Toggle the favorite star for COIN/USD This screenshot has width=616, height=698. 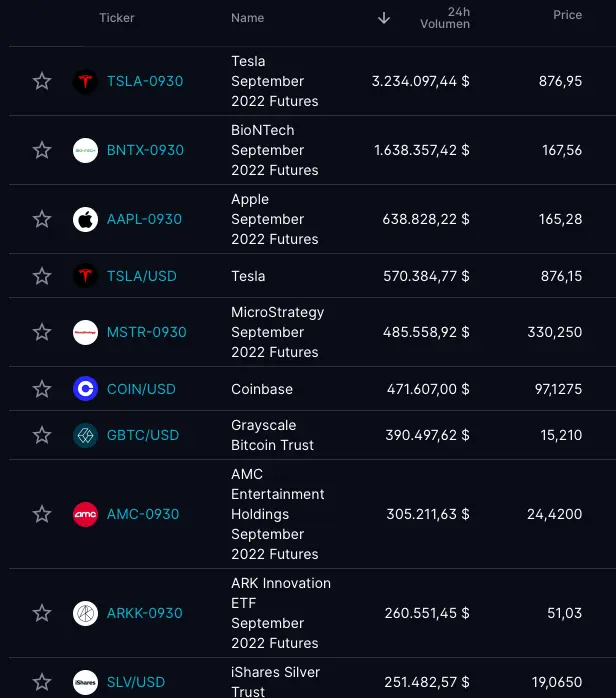pyautogui.click(x=42, y=389)
